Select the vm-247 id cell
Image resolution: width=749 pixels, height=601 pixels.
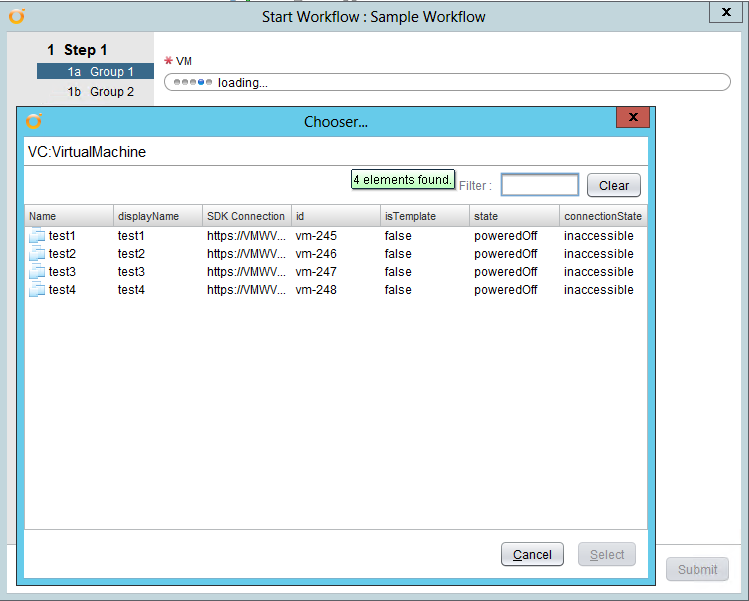(x=316, y=272)
